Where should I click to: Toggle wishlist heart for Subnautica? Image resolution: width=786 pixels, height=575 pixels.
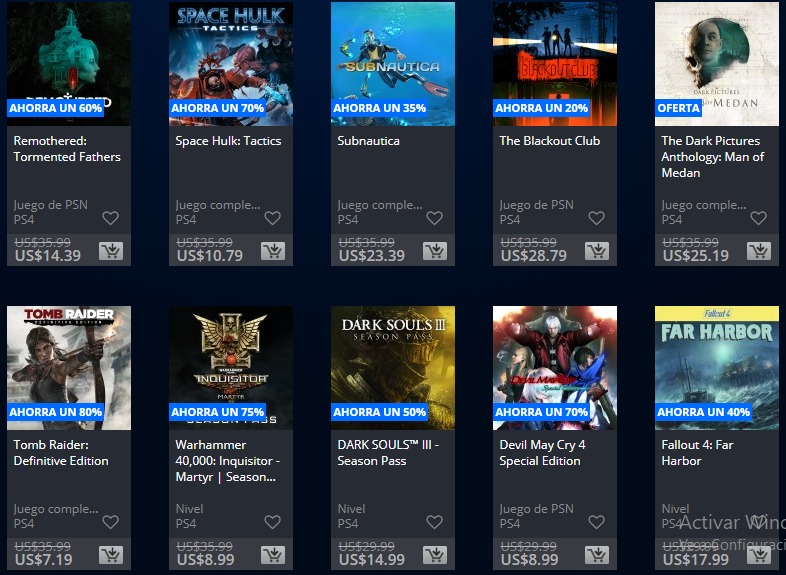coord(434,218)
